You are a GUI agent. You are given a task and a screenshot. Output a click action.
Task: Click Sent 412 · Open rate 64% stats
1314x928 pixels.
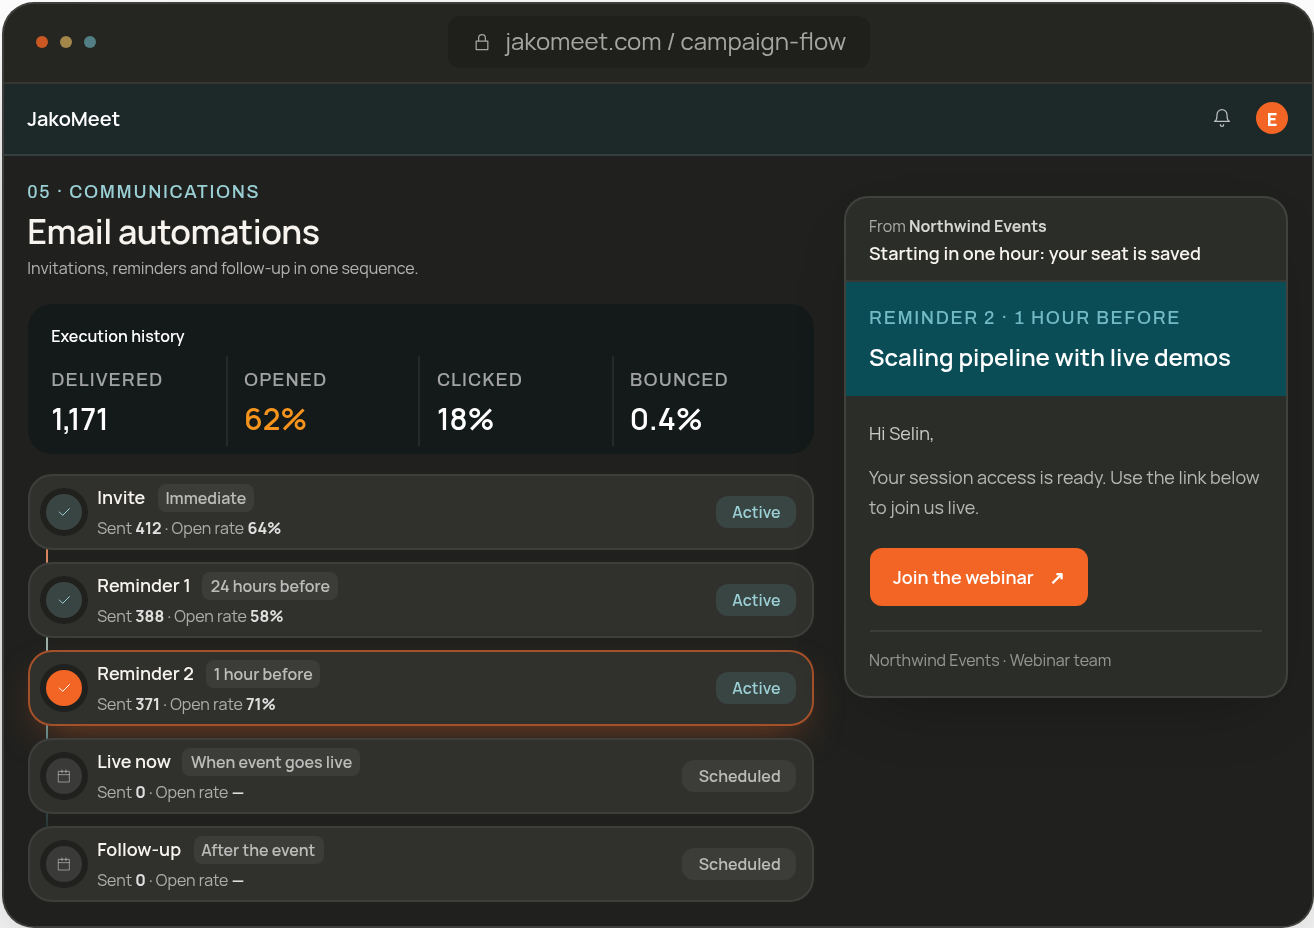pos(189,528)
